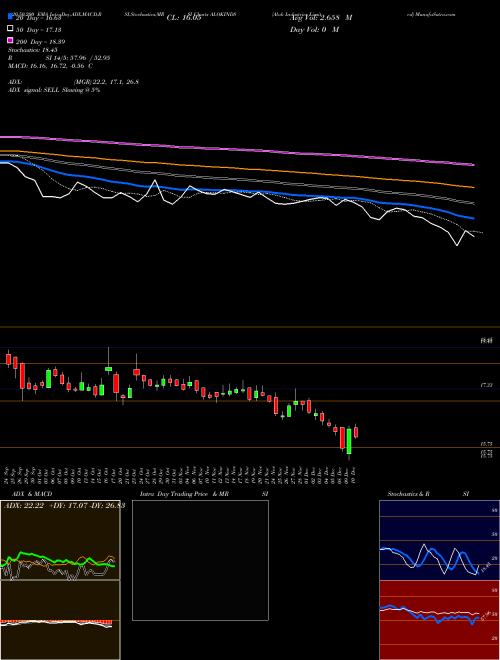Click the 'ADX: 22.22 +DY: 17.07' readout
Image resolution: width=500 pixels, height=660 pixels.
[x=64, y=505]
